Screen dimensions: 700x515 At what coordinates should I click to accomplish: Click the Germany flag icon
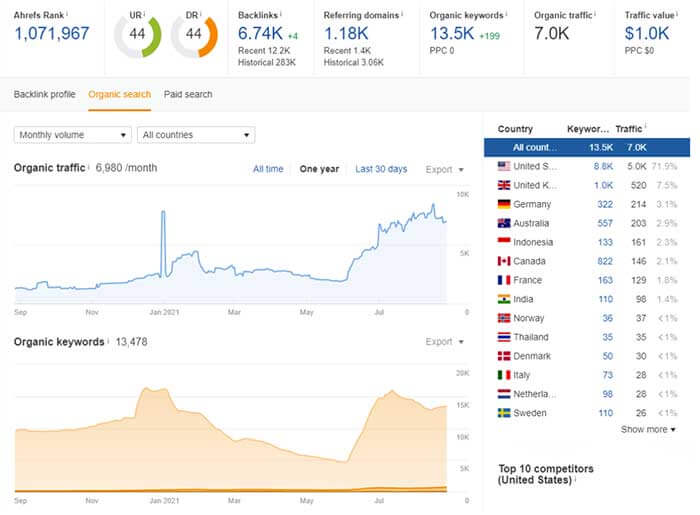[x=504, y=204]
